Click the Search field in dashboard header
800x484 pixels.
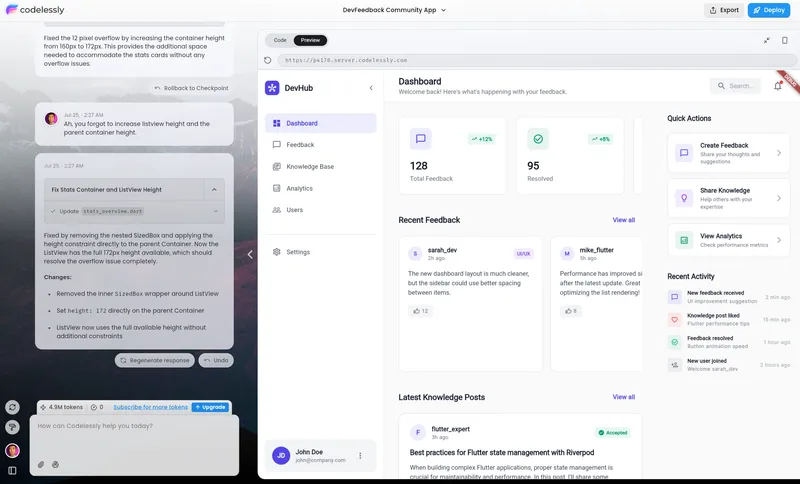735,86
